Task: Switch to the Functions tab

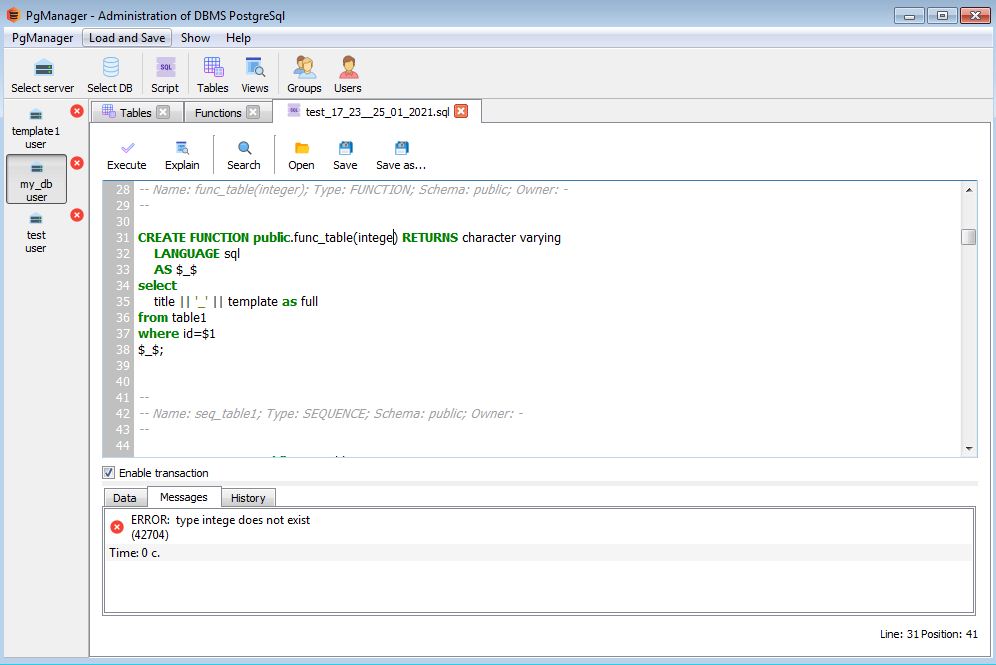Action: [x=218, y=113]
